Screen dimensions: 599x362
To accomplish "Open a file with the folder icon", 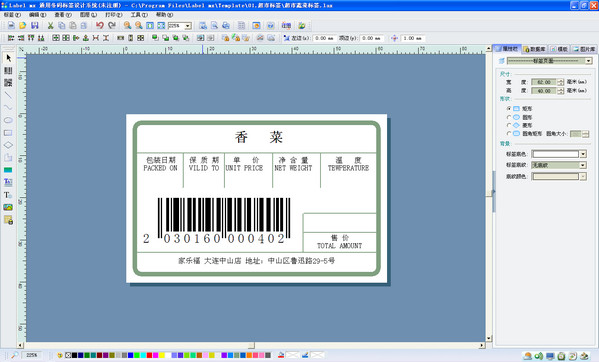I will 23,26.
